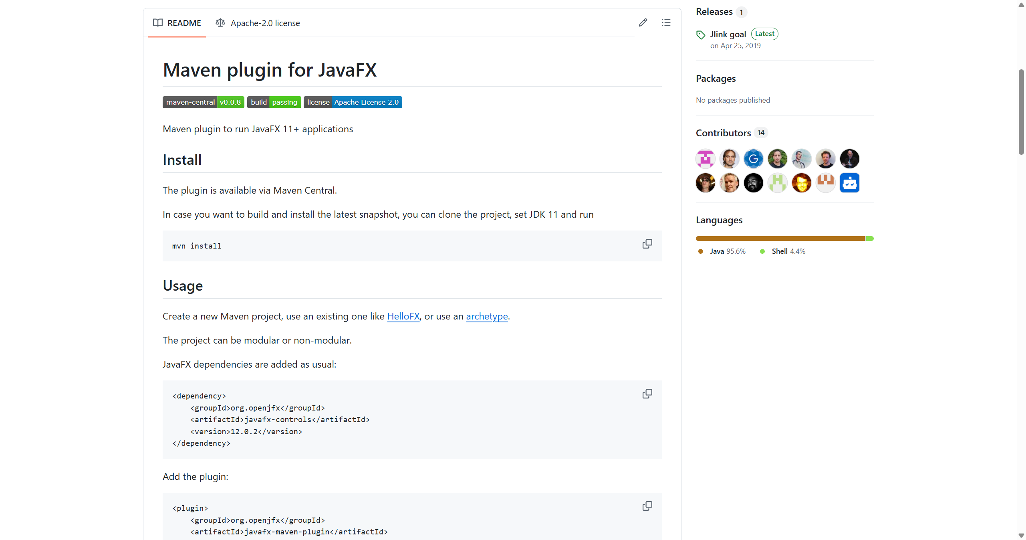Screen dimensions: 1026x540
Task: Copy the plugin XML snippet
Action: [x=647, y=506]
